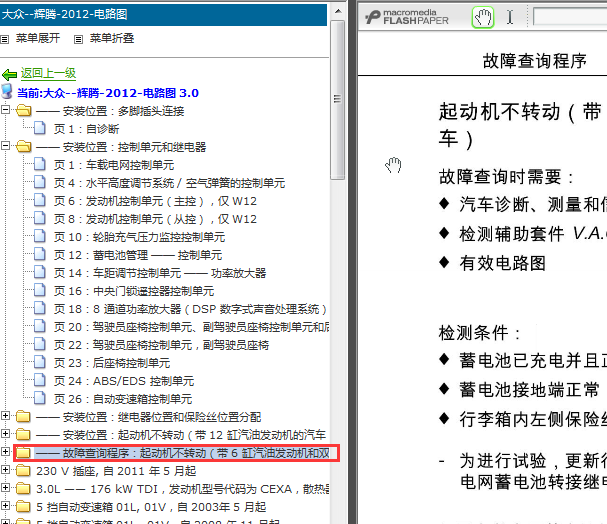Click page icon of 车载电网控制单元
This screenshot has width=607, height=524.
39,164
